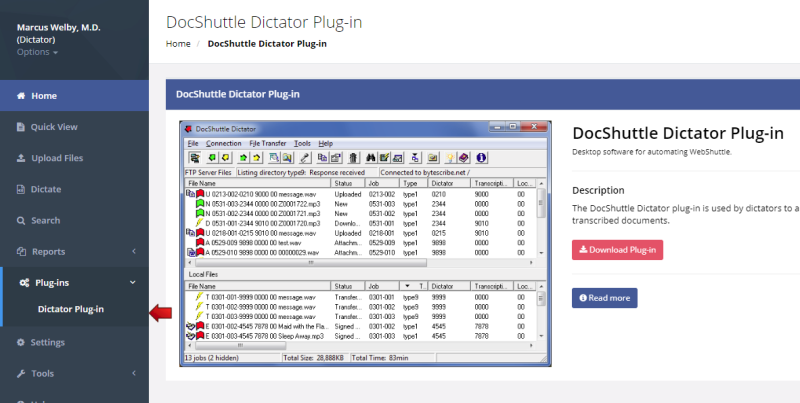Collapse the Plug-ins submenu chevron

pos(133,283)
